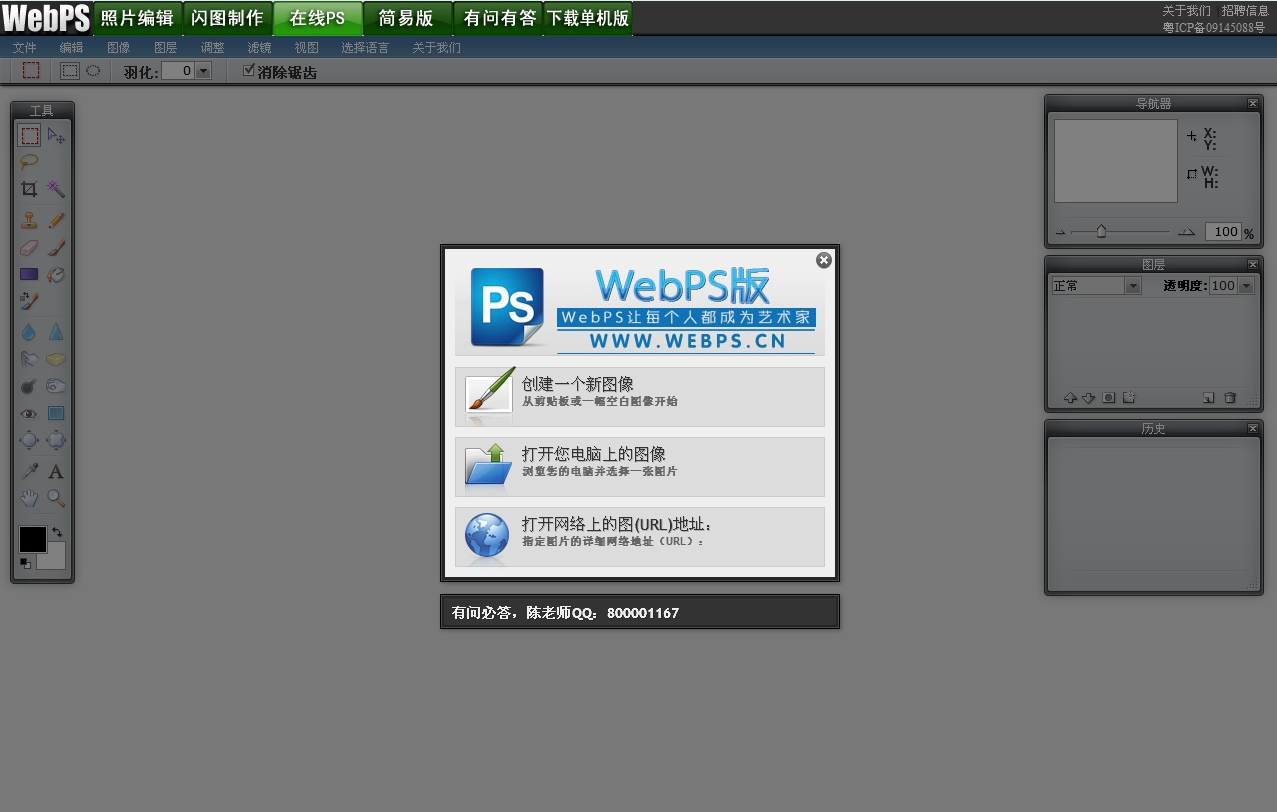Select the Shape drawing tool
Screen dimensions: 1277x812
tap(56, 413)
